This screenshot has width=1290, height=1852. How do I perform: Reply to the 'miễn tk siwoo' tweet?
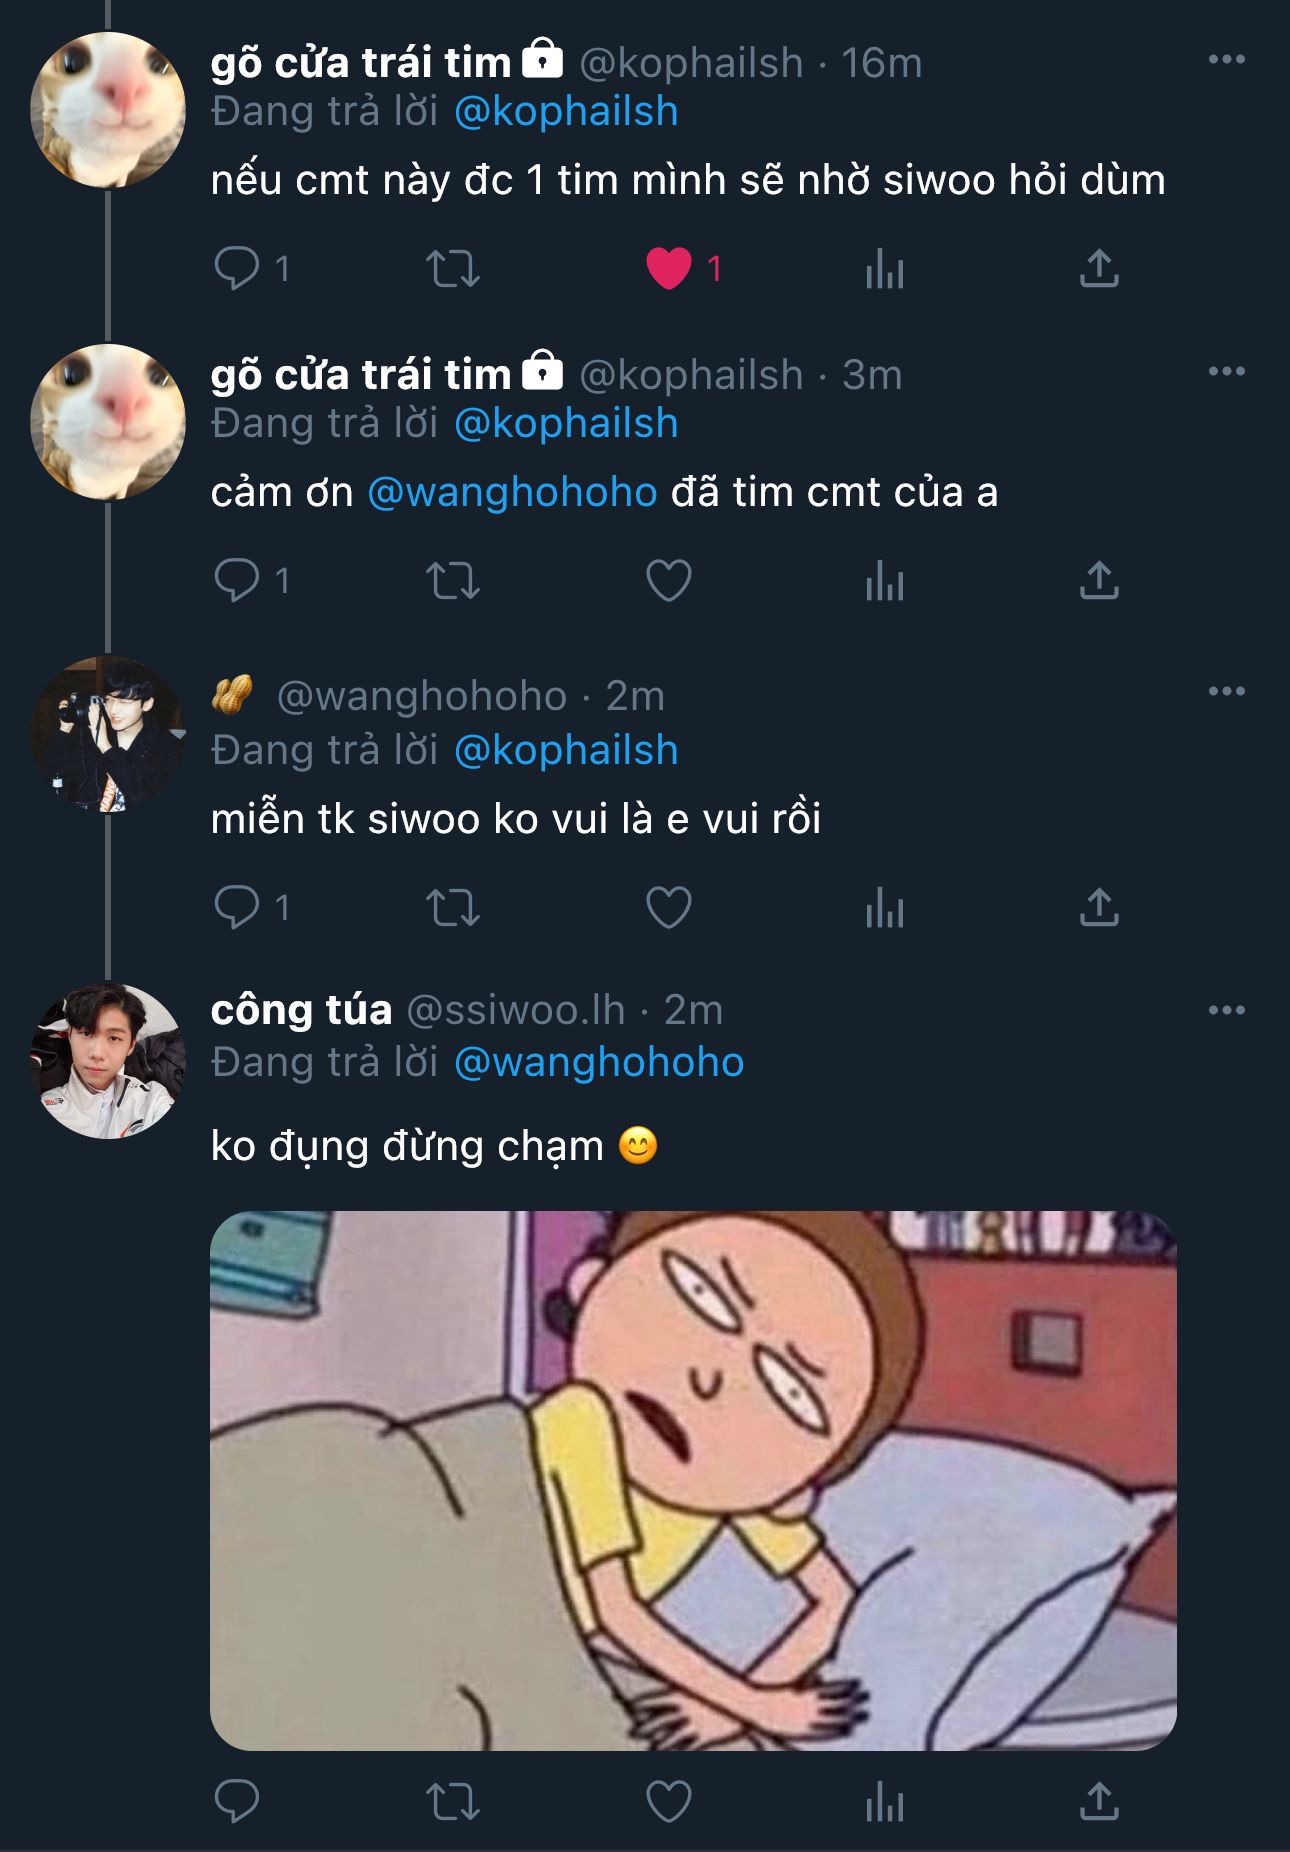[238, 907]
